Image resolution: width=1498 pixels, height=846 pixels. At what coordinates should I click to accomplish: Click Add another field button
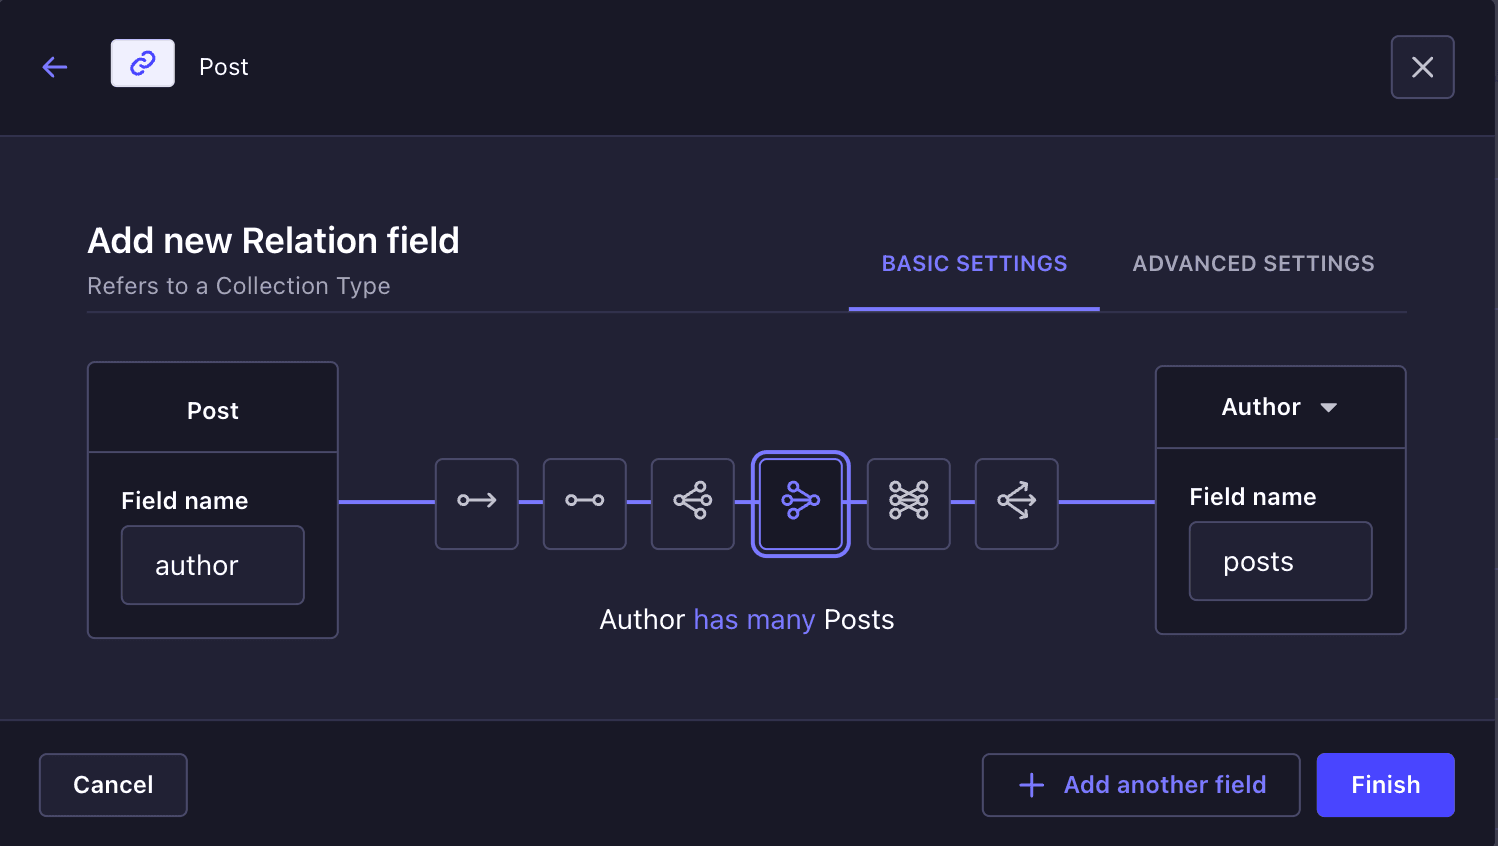tap(1141, 785)
